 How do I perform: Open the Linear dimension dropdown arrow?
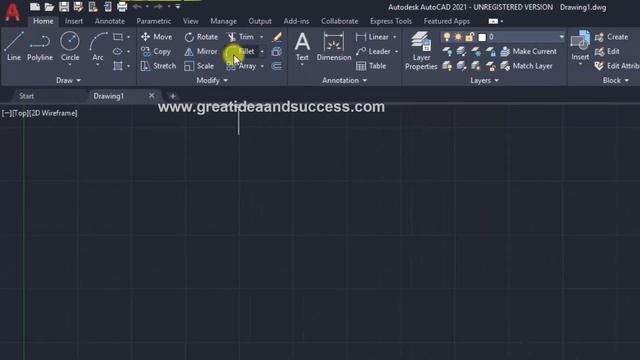[x=395, y=37]
